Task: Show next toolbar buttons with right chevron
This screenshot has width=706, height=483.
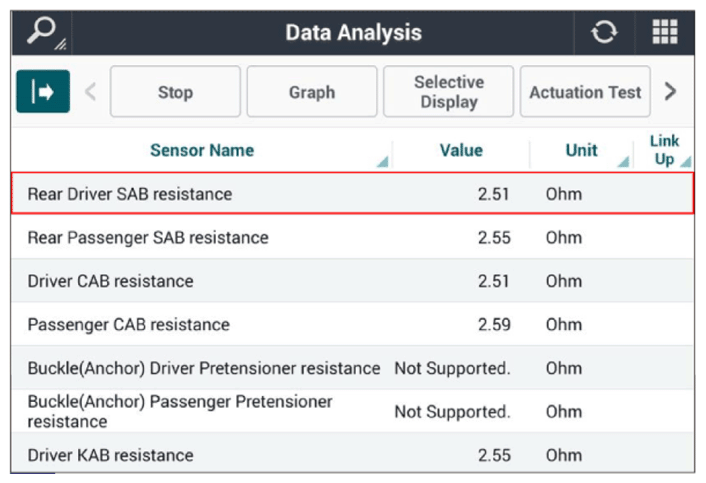Action: pos(670,91)
